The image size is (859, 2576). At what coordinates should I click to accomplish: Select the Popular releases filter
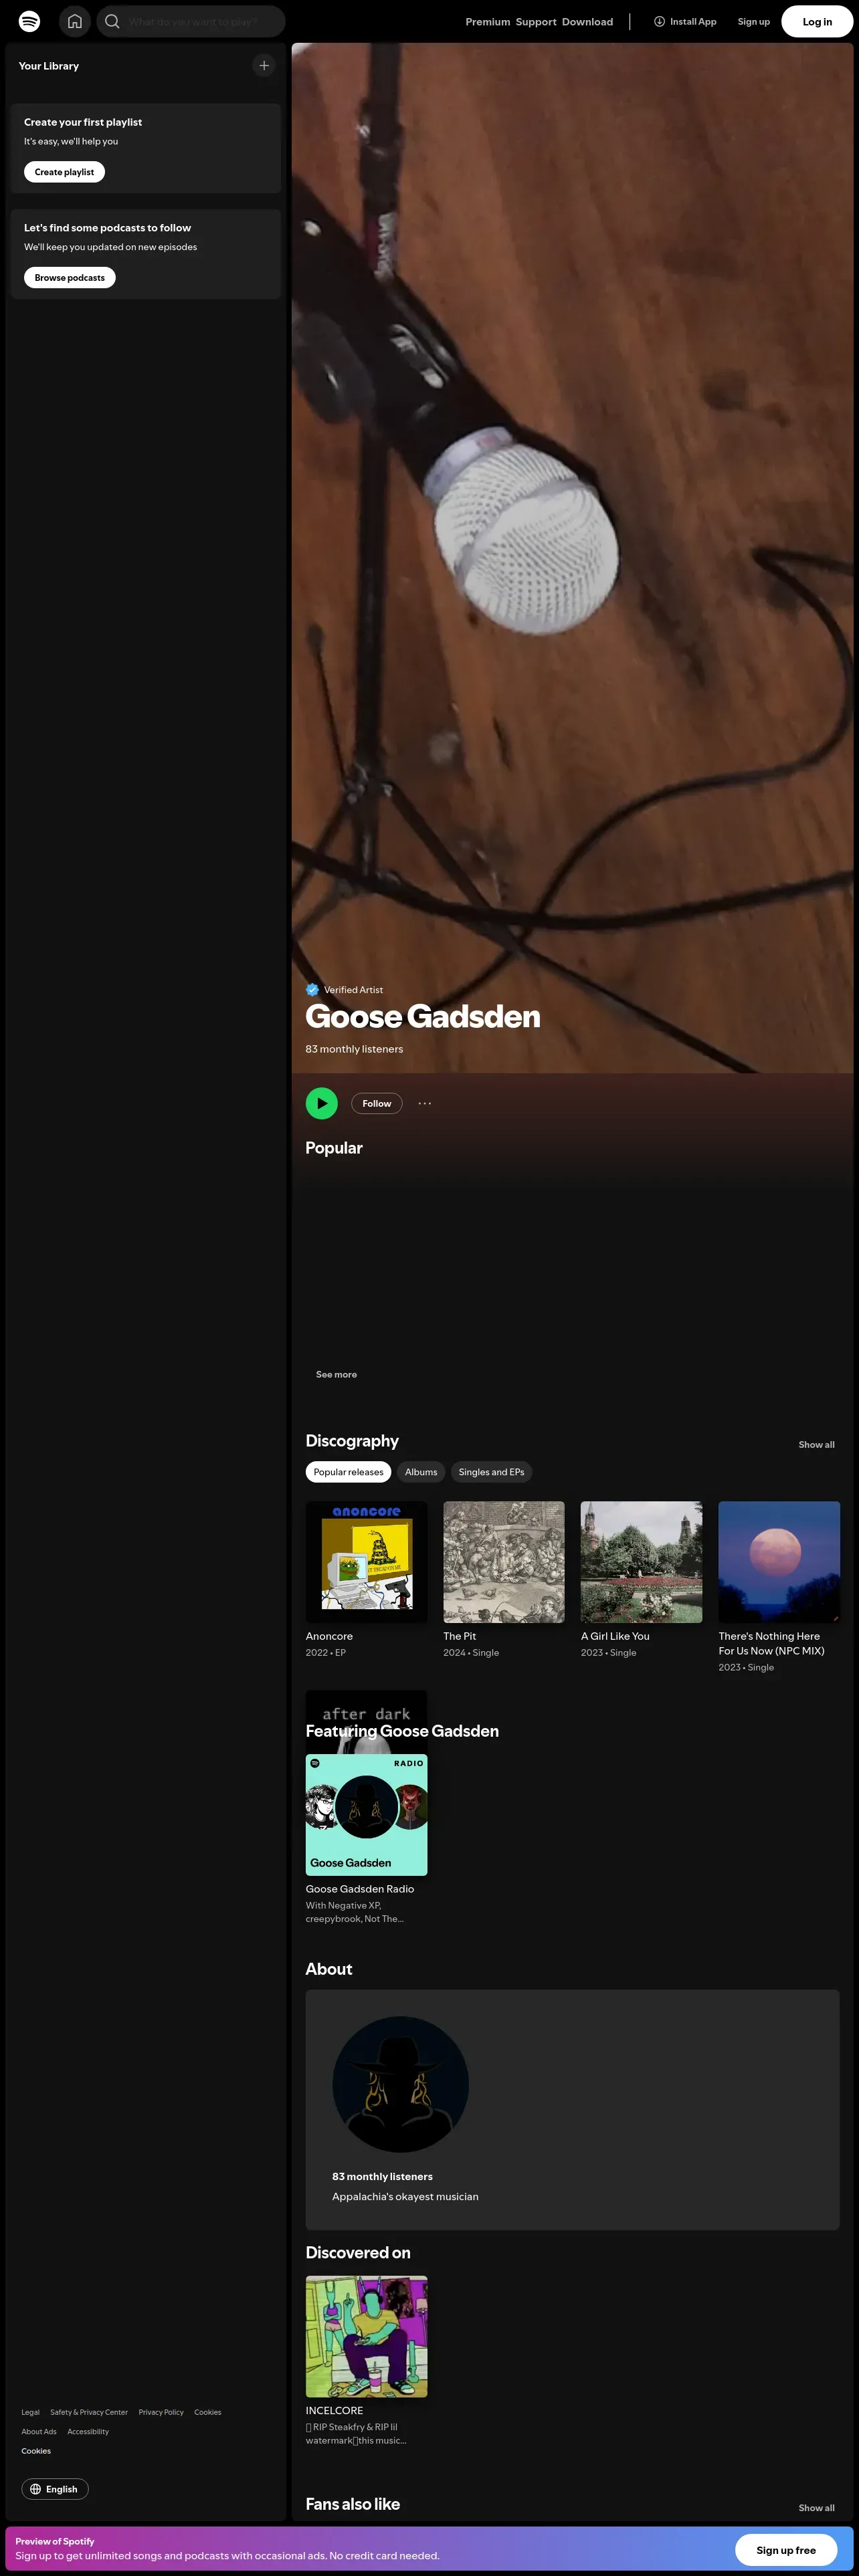tap(348, 1472)
